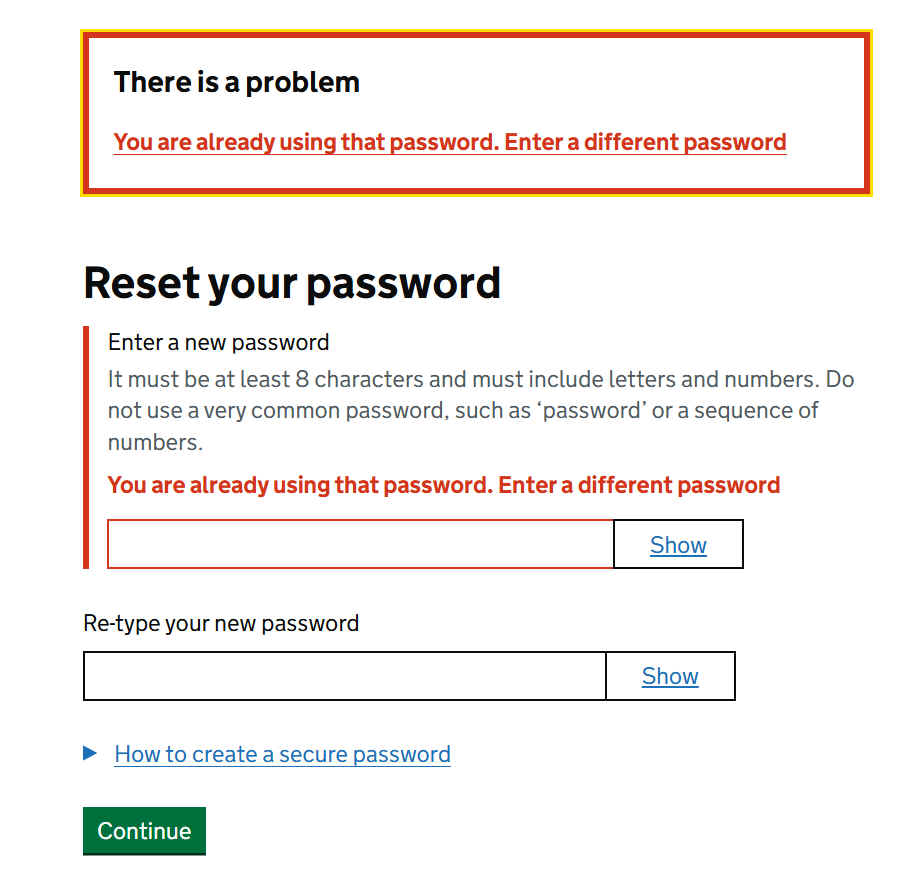This screenshot has width=909, height=870.
Task: Expand the blue disclosure triangle arrow
Action: [91, 753]
